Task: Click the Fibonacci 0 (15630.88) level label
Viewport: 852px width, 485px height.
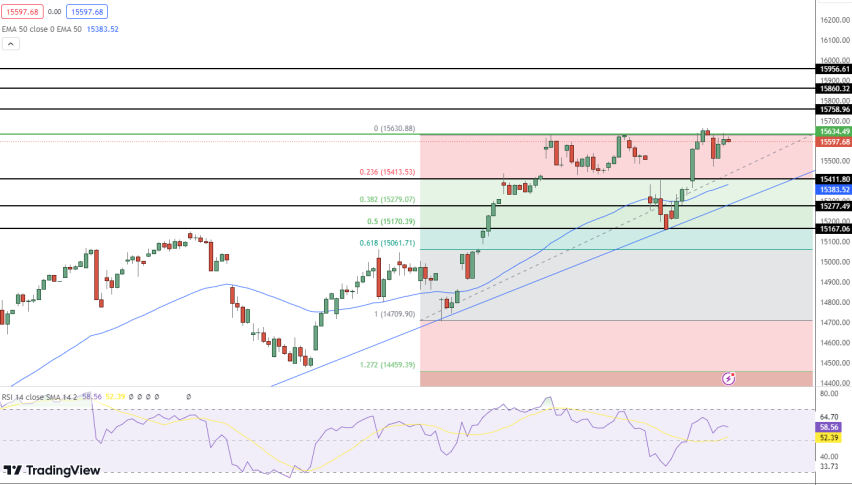Action: [394, 129]
